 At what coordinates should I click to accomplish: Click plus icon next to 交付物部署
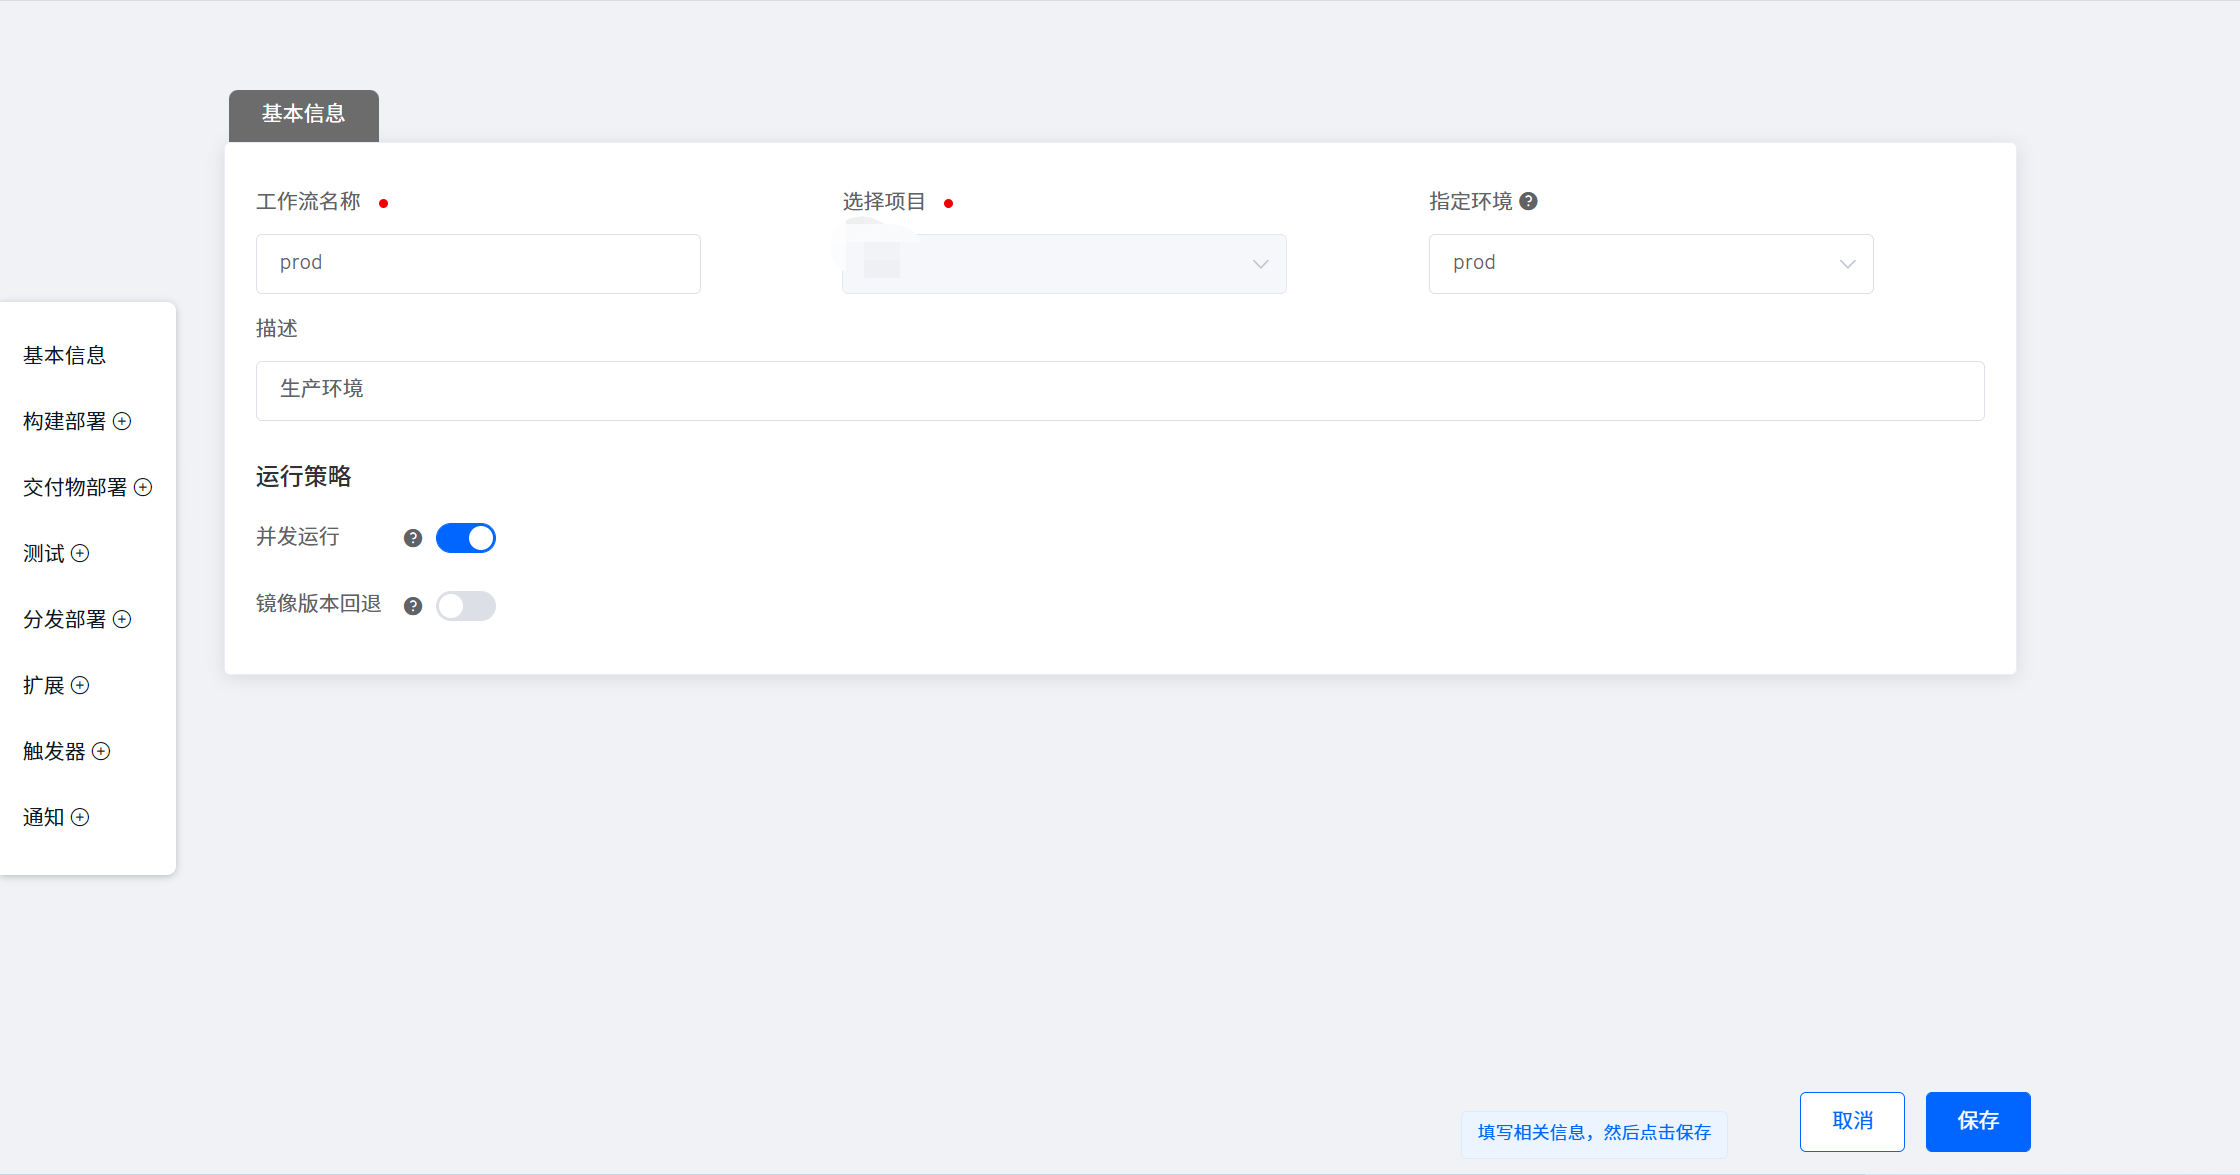(x=143, y=487)
